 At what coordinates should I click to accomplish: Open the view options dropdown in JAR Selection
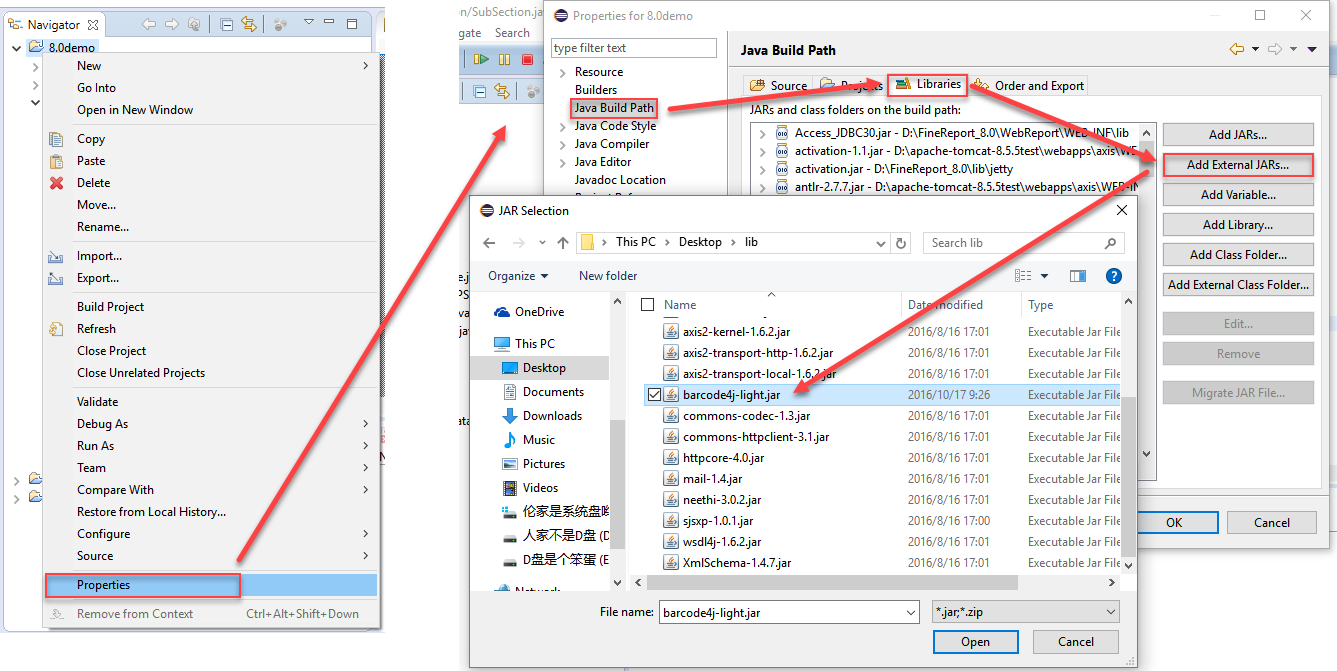click(x=1045, y=276)
